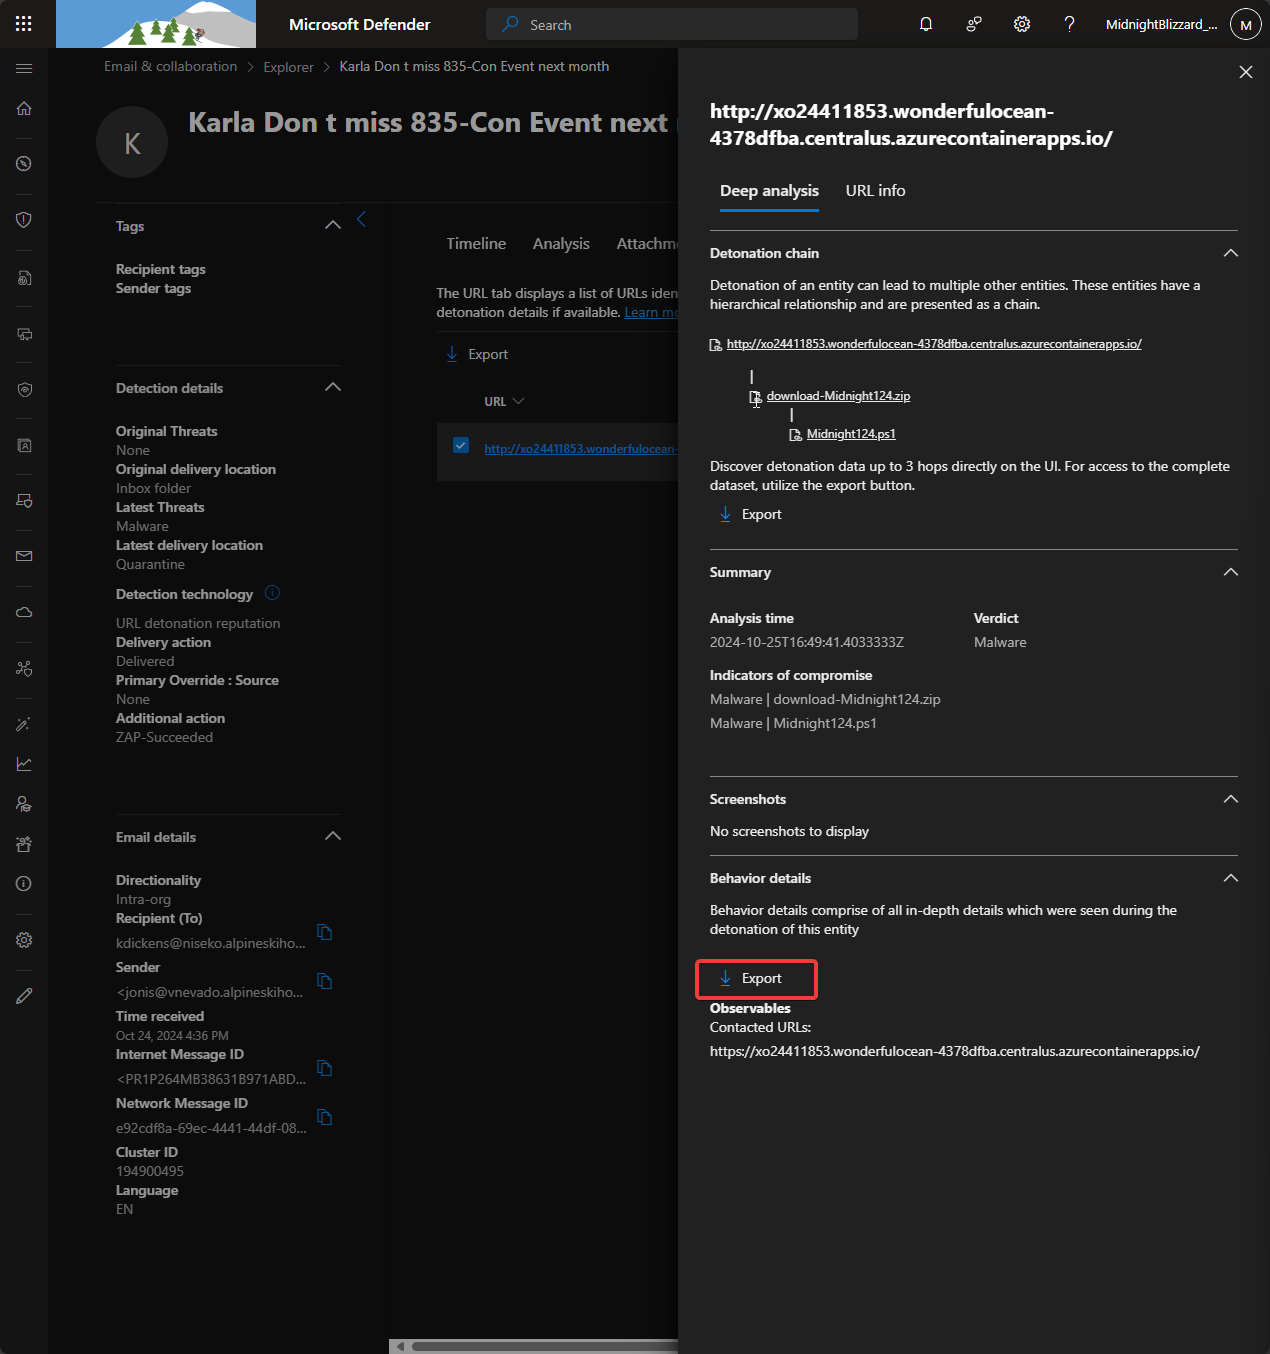Open the Home icon in the left navigation
The height and width of the screenshot is (1354, 1270).
[24, 109]
